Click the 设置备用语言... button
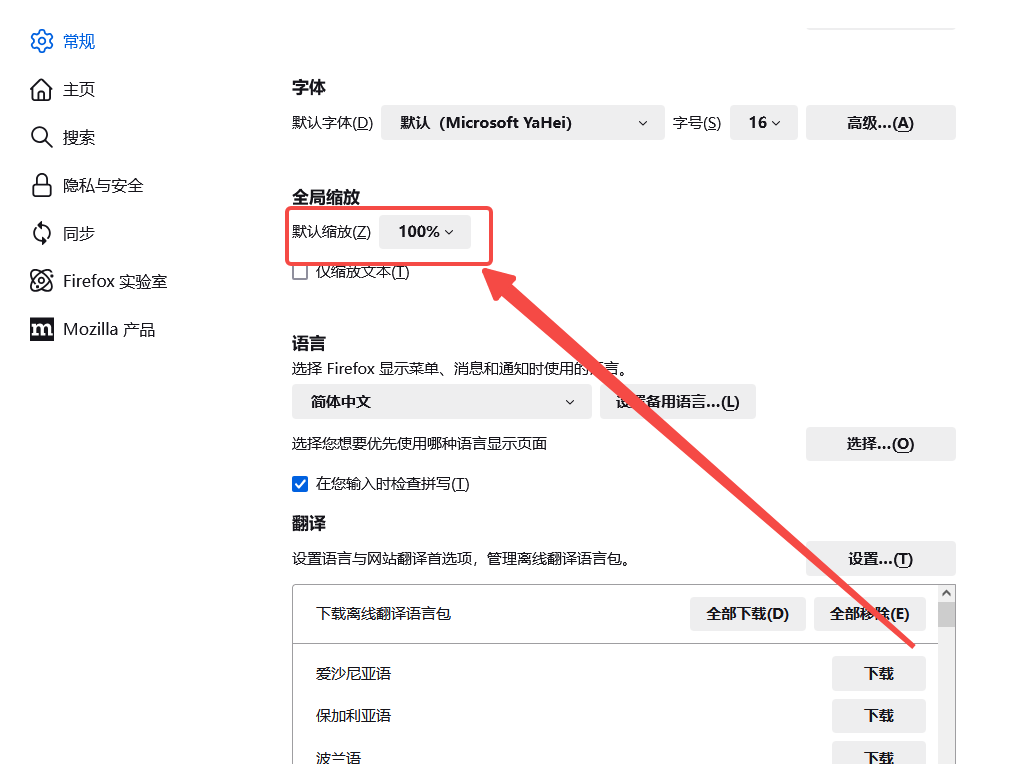The width and height of the screenshot is (1021, 764). click(x=678, y=402)
